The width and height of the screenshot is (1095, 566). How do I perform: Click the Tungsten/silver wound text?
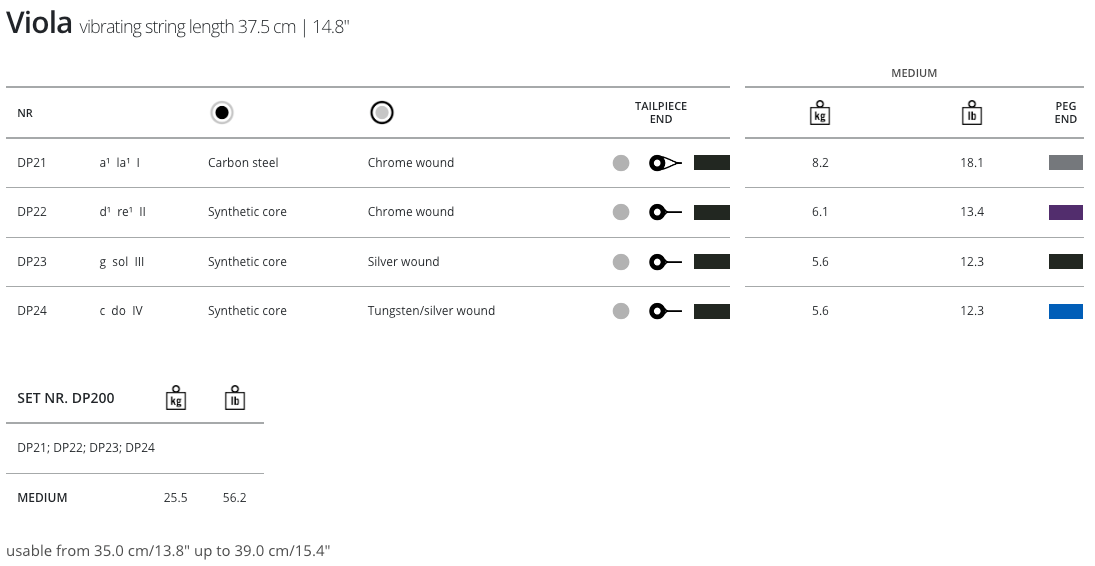click(431, 311)
